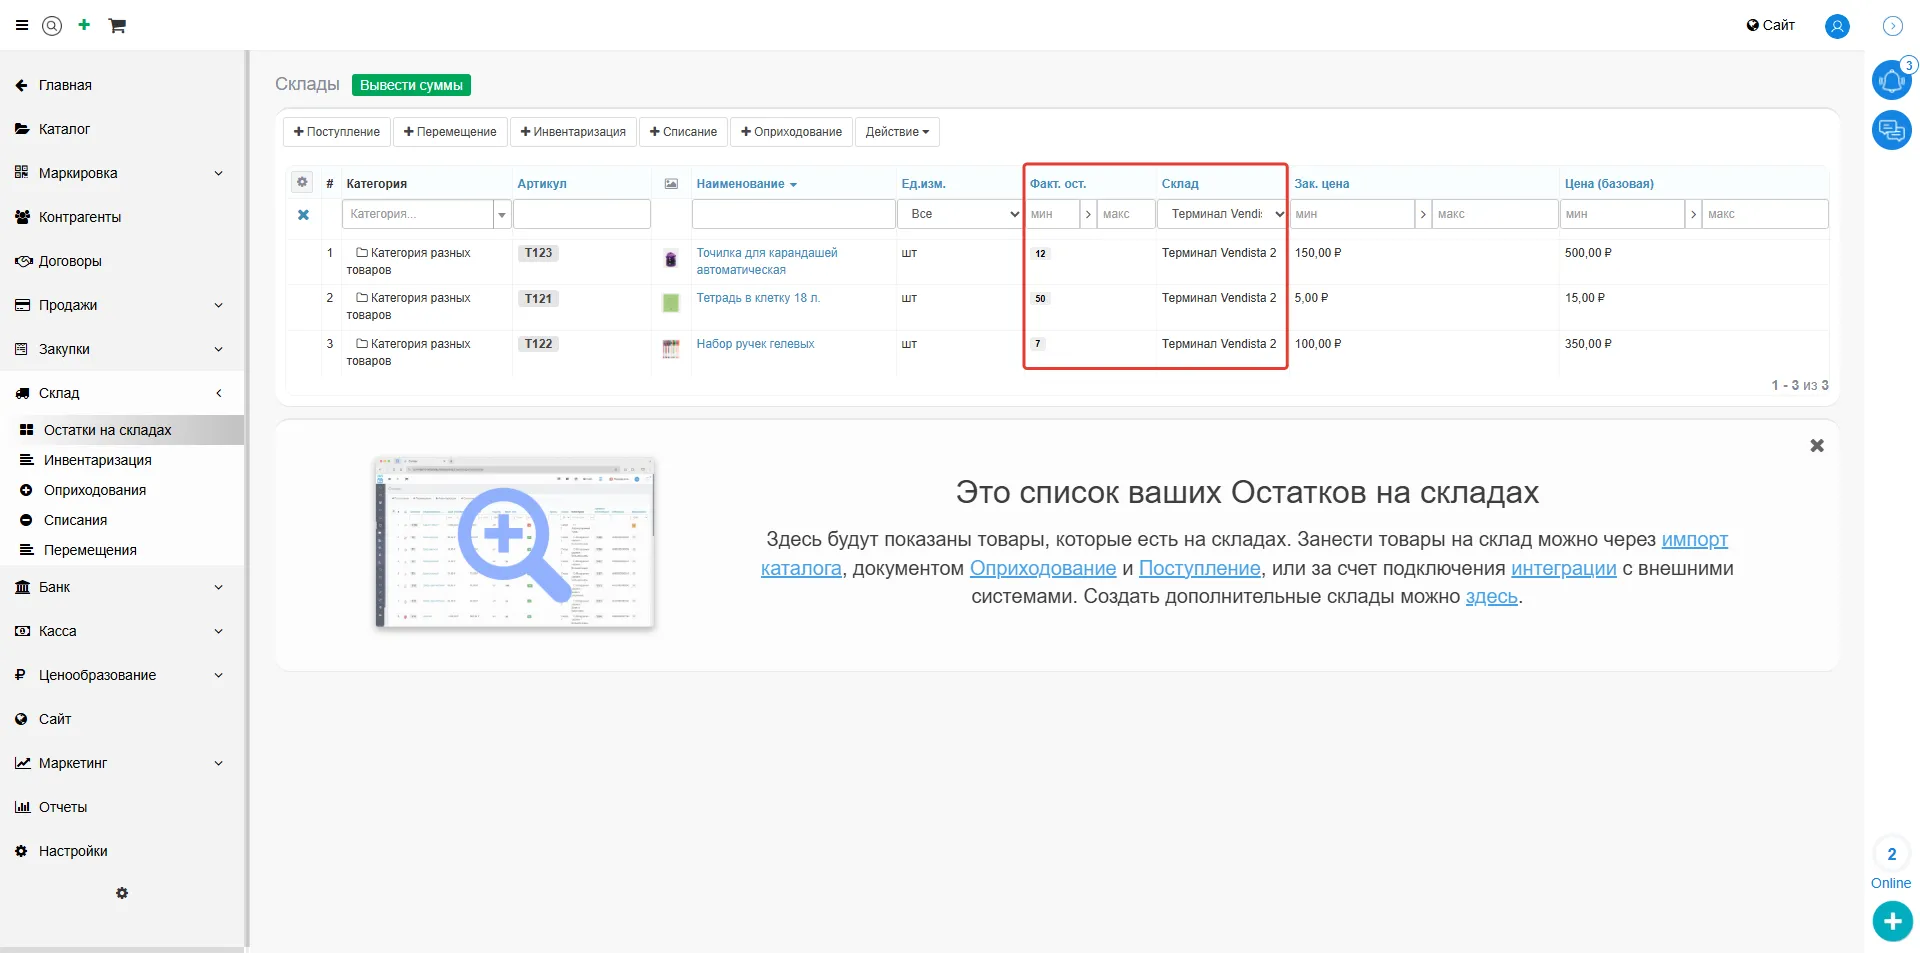Close the warehouse stock info banner
The width and height of the screenshot is (1920, 953).
click(1816, 446)
